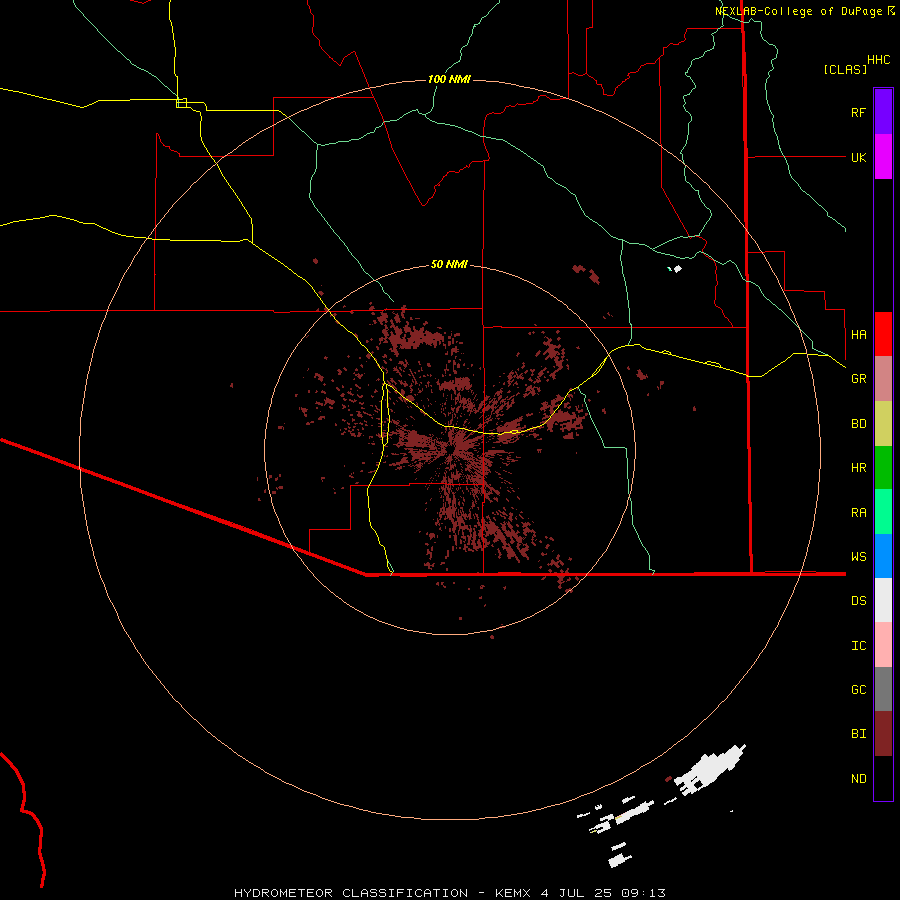Click the 'BD' legend label

858,424
